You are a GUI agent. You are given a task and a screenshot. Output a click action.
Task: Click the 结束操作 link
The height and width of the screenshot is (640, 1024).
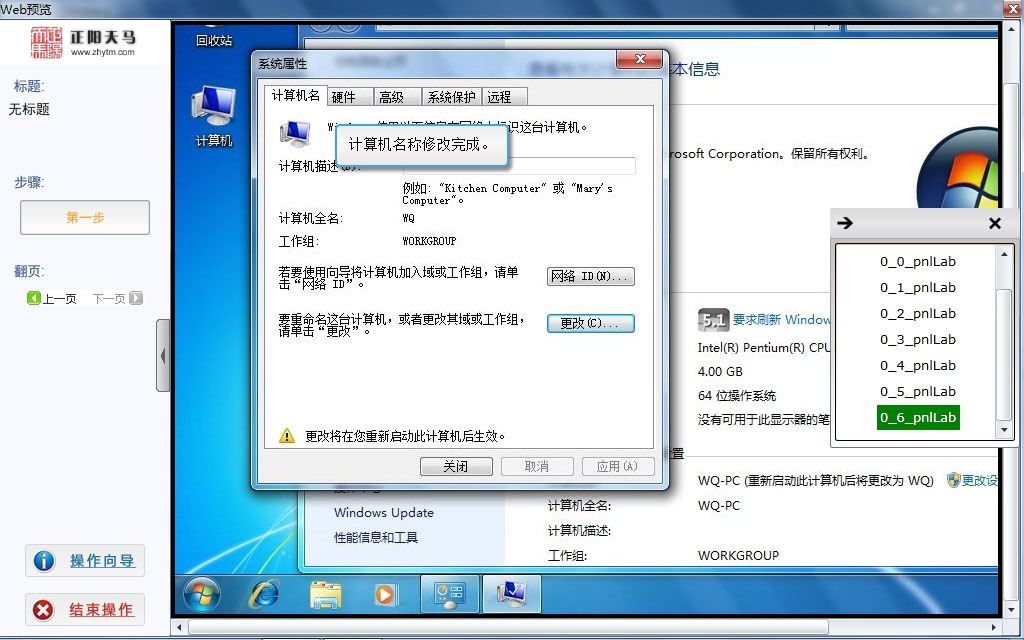tap(101, 610)
